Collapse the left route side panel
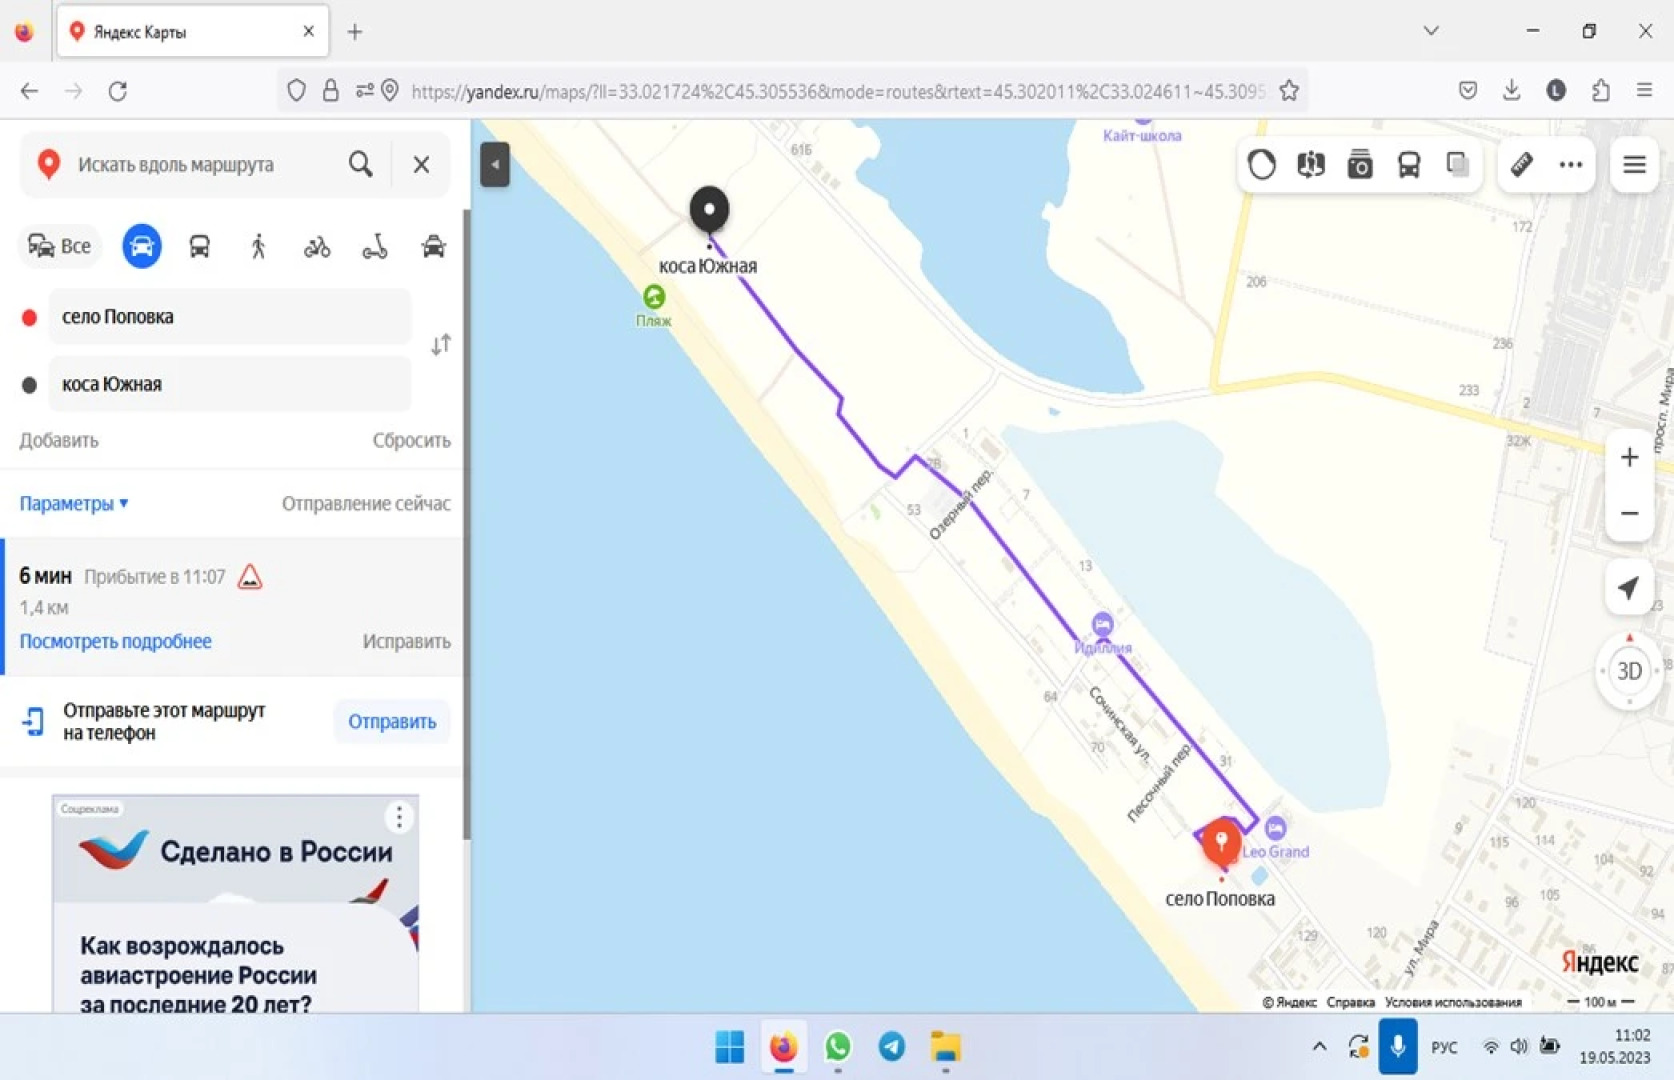Image resolution: width=1674 pixels, height=1080 pixels. tap(495, 165)
